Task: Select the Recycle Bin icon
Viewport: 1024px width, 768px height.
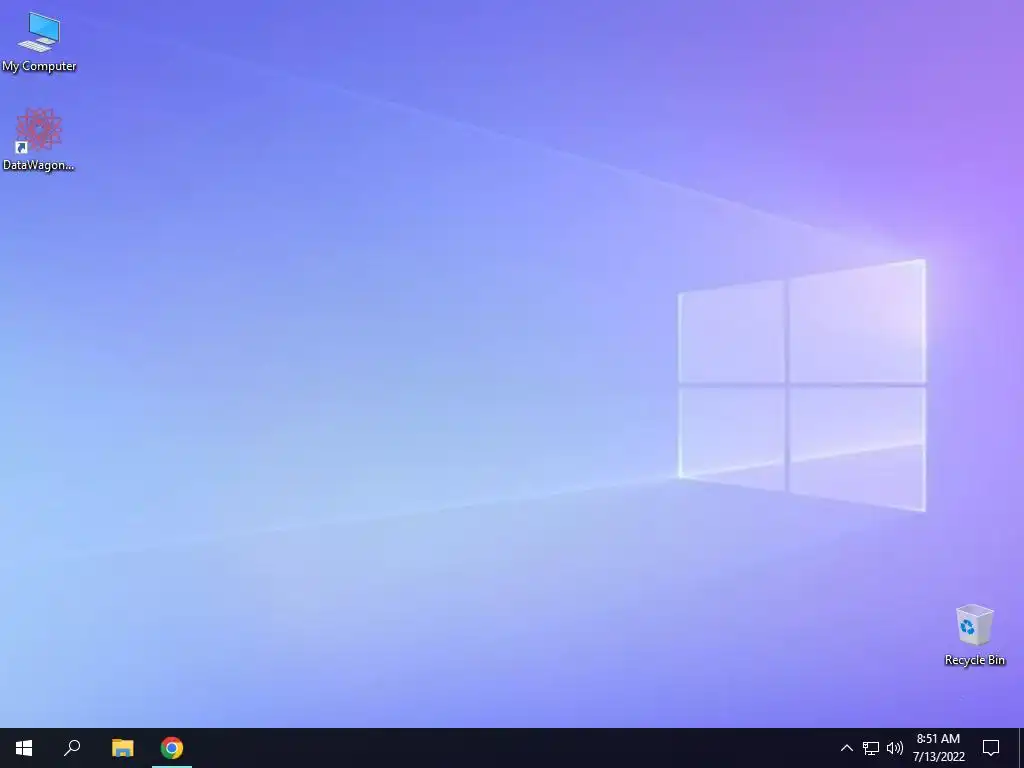Action: click(974, 635)
